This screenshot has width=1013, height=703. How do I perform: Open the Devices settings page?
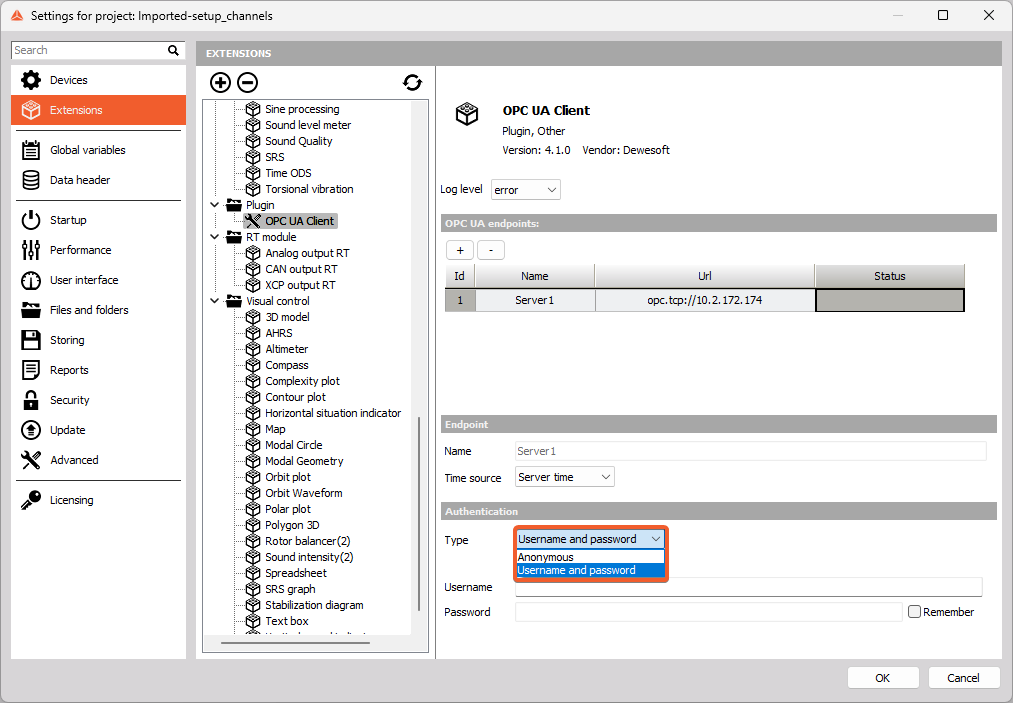click(x=98, y=80)
